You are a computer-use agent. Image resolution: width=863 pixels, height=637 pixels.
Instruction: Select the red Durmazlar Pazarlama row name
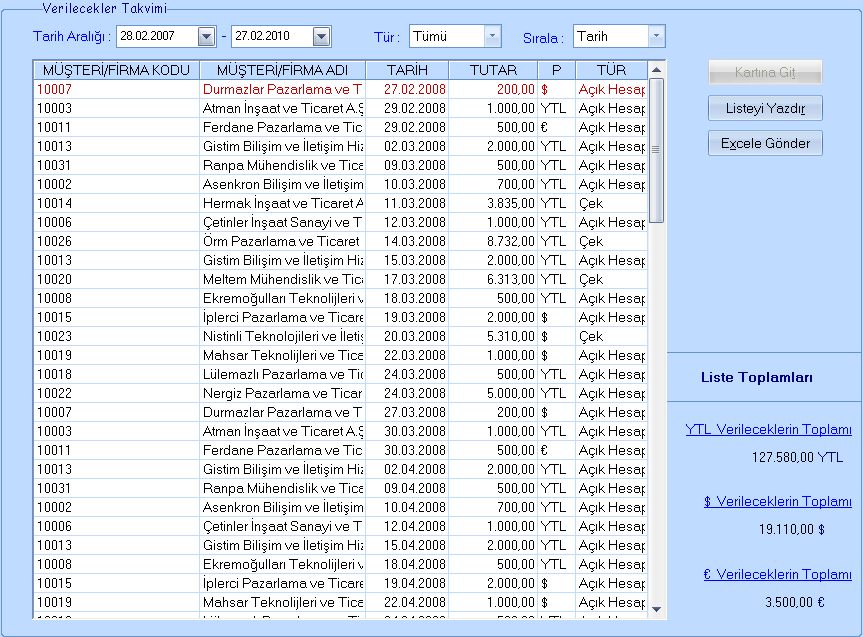click(x=282, y=90)
